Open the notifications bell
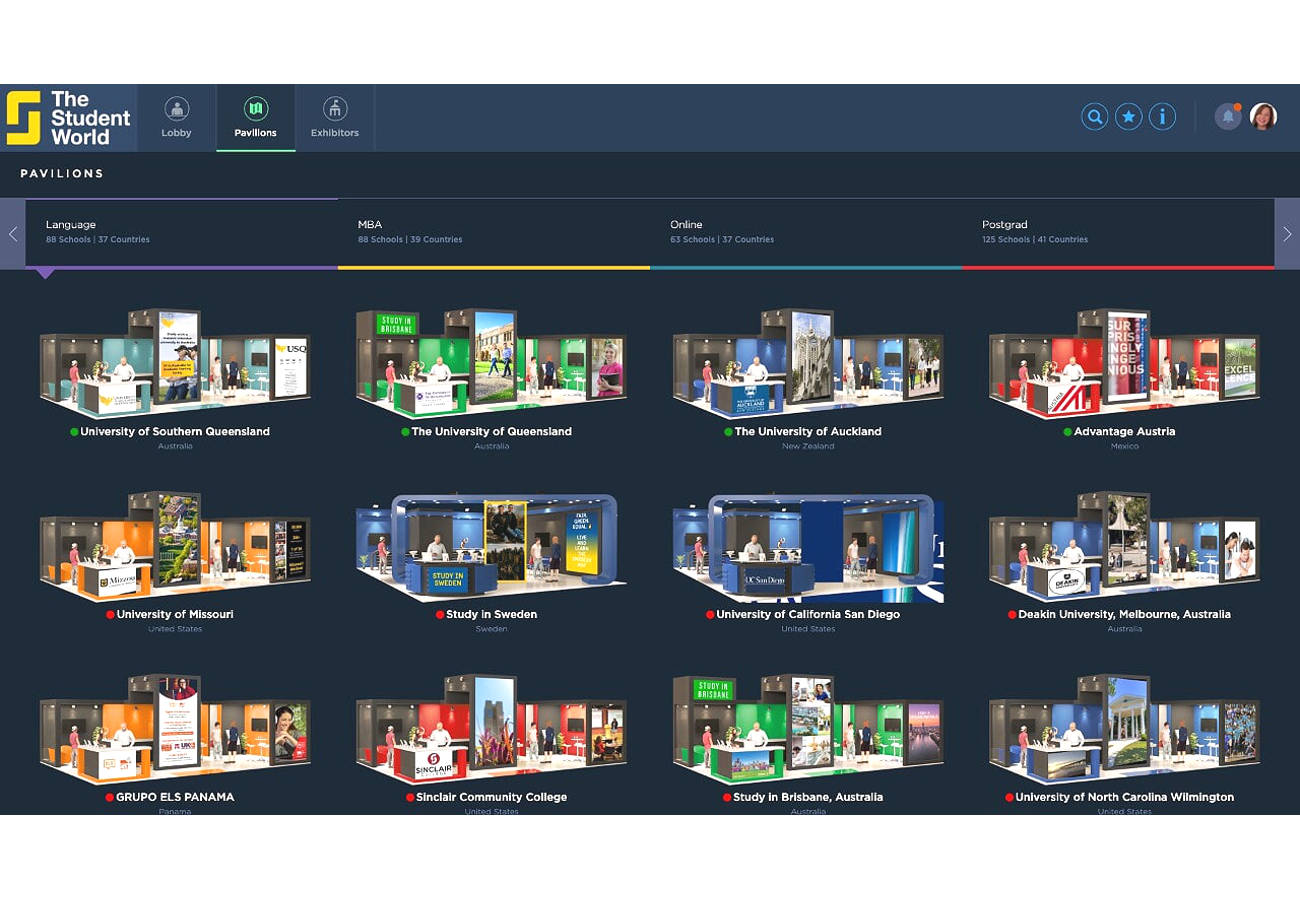The image size is (1300, 900). (x=1228, y=117)
